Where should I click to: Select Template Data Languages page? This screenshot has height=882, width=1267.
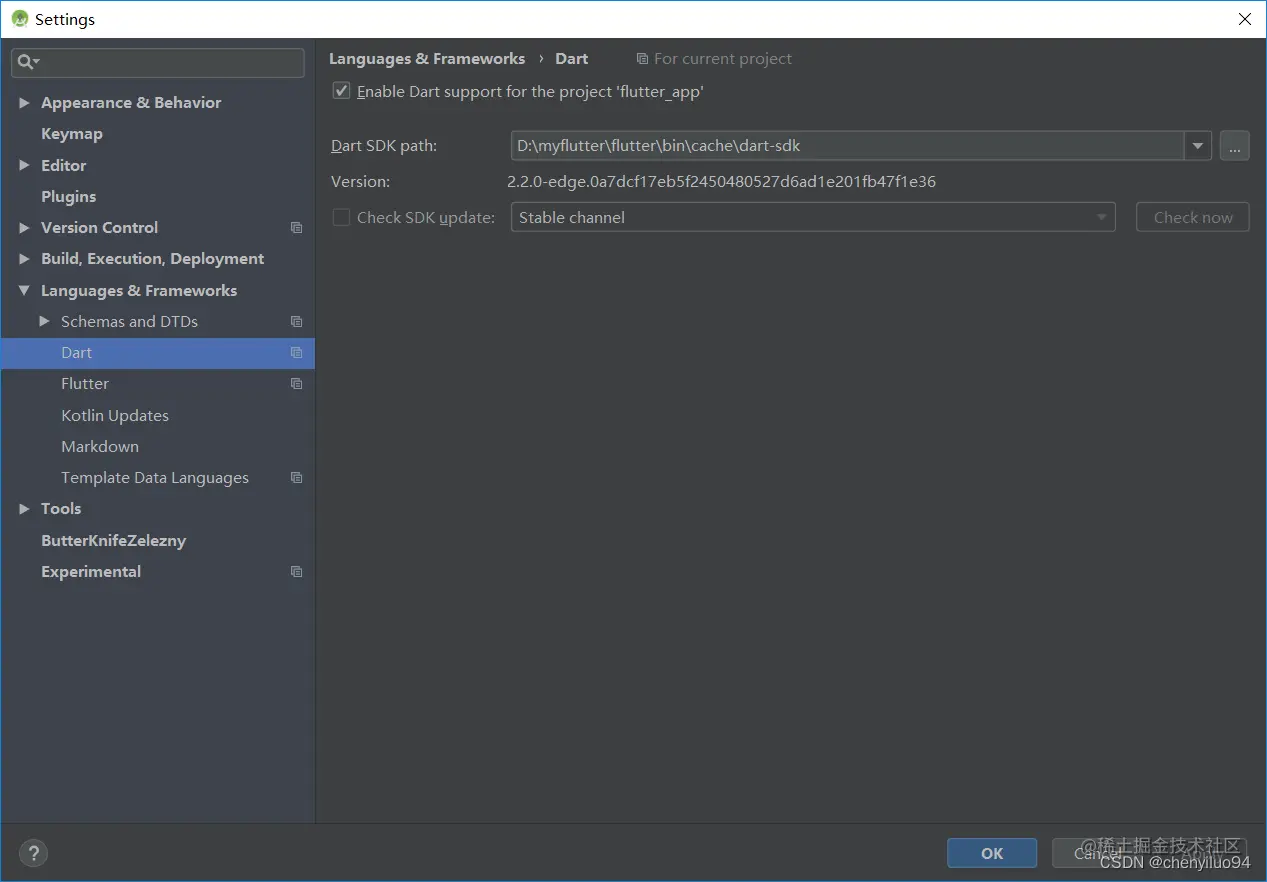pos(155,478)
